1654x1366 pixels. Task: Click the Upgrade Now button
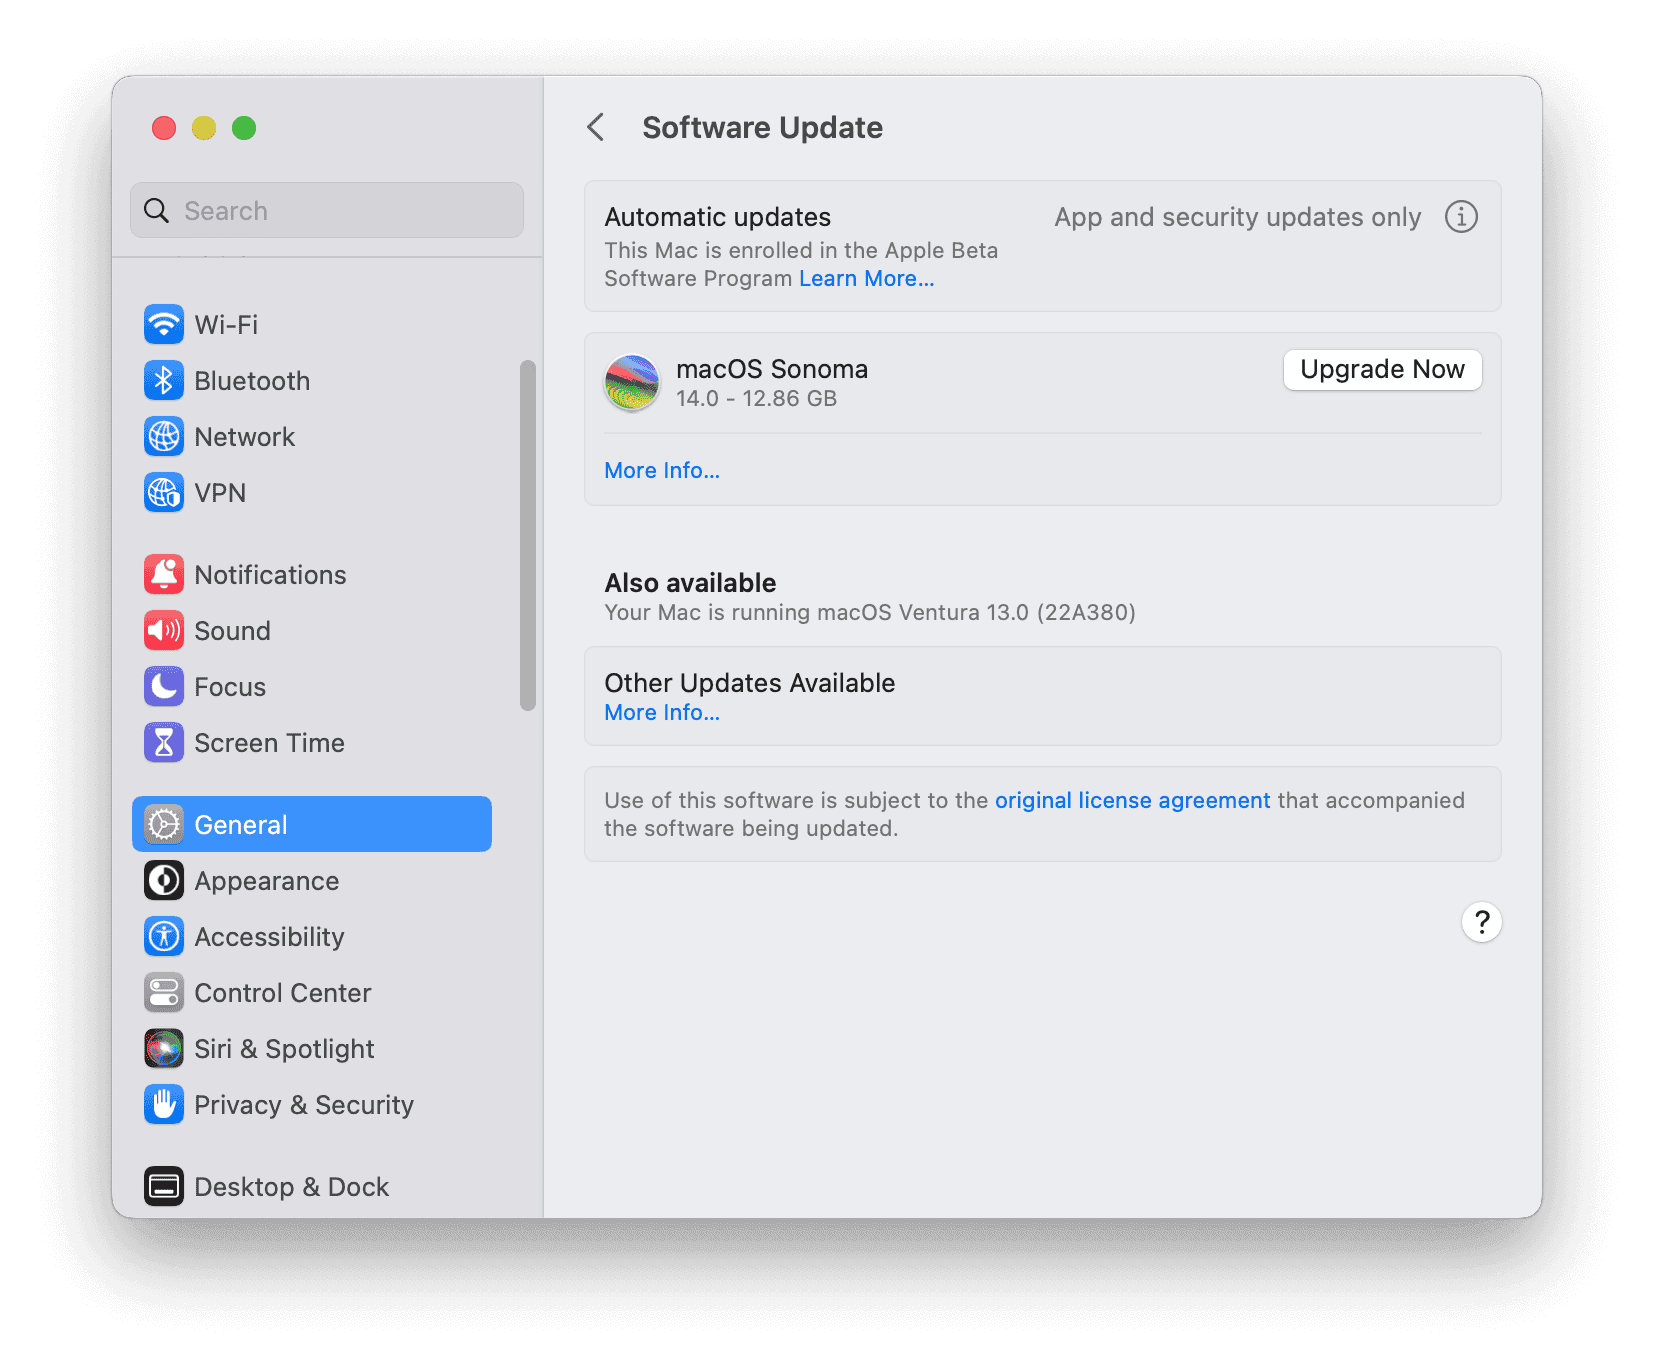[x=1381, y=369]
